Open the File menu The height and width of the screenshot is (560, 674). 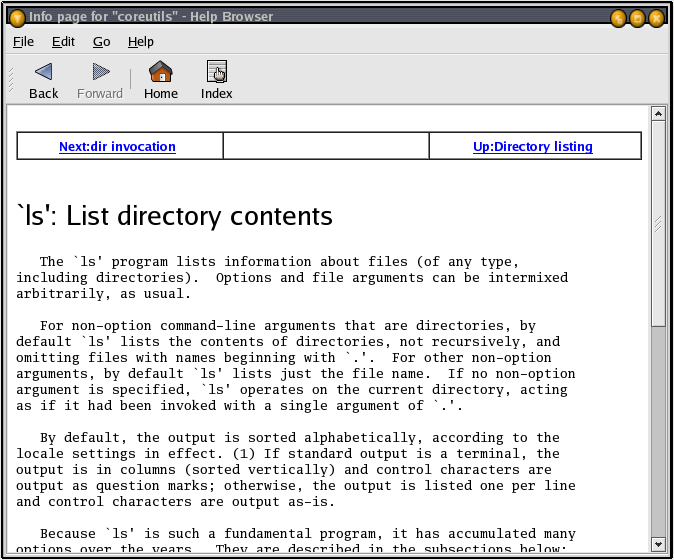[23, 42]
